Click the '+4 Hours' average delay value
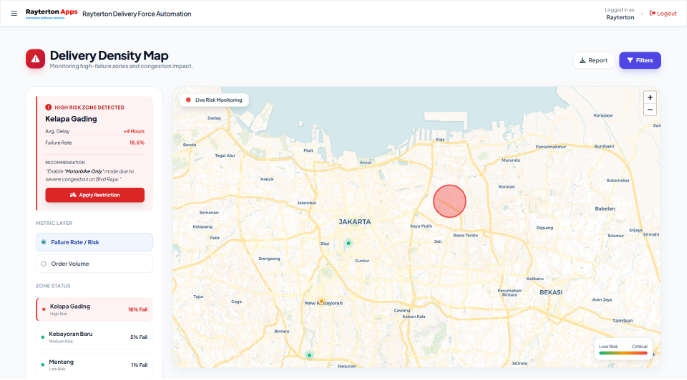This screenshot has width=687, height=380. tap(134, 131)
